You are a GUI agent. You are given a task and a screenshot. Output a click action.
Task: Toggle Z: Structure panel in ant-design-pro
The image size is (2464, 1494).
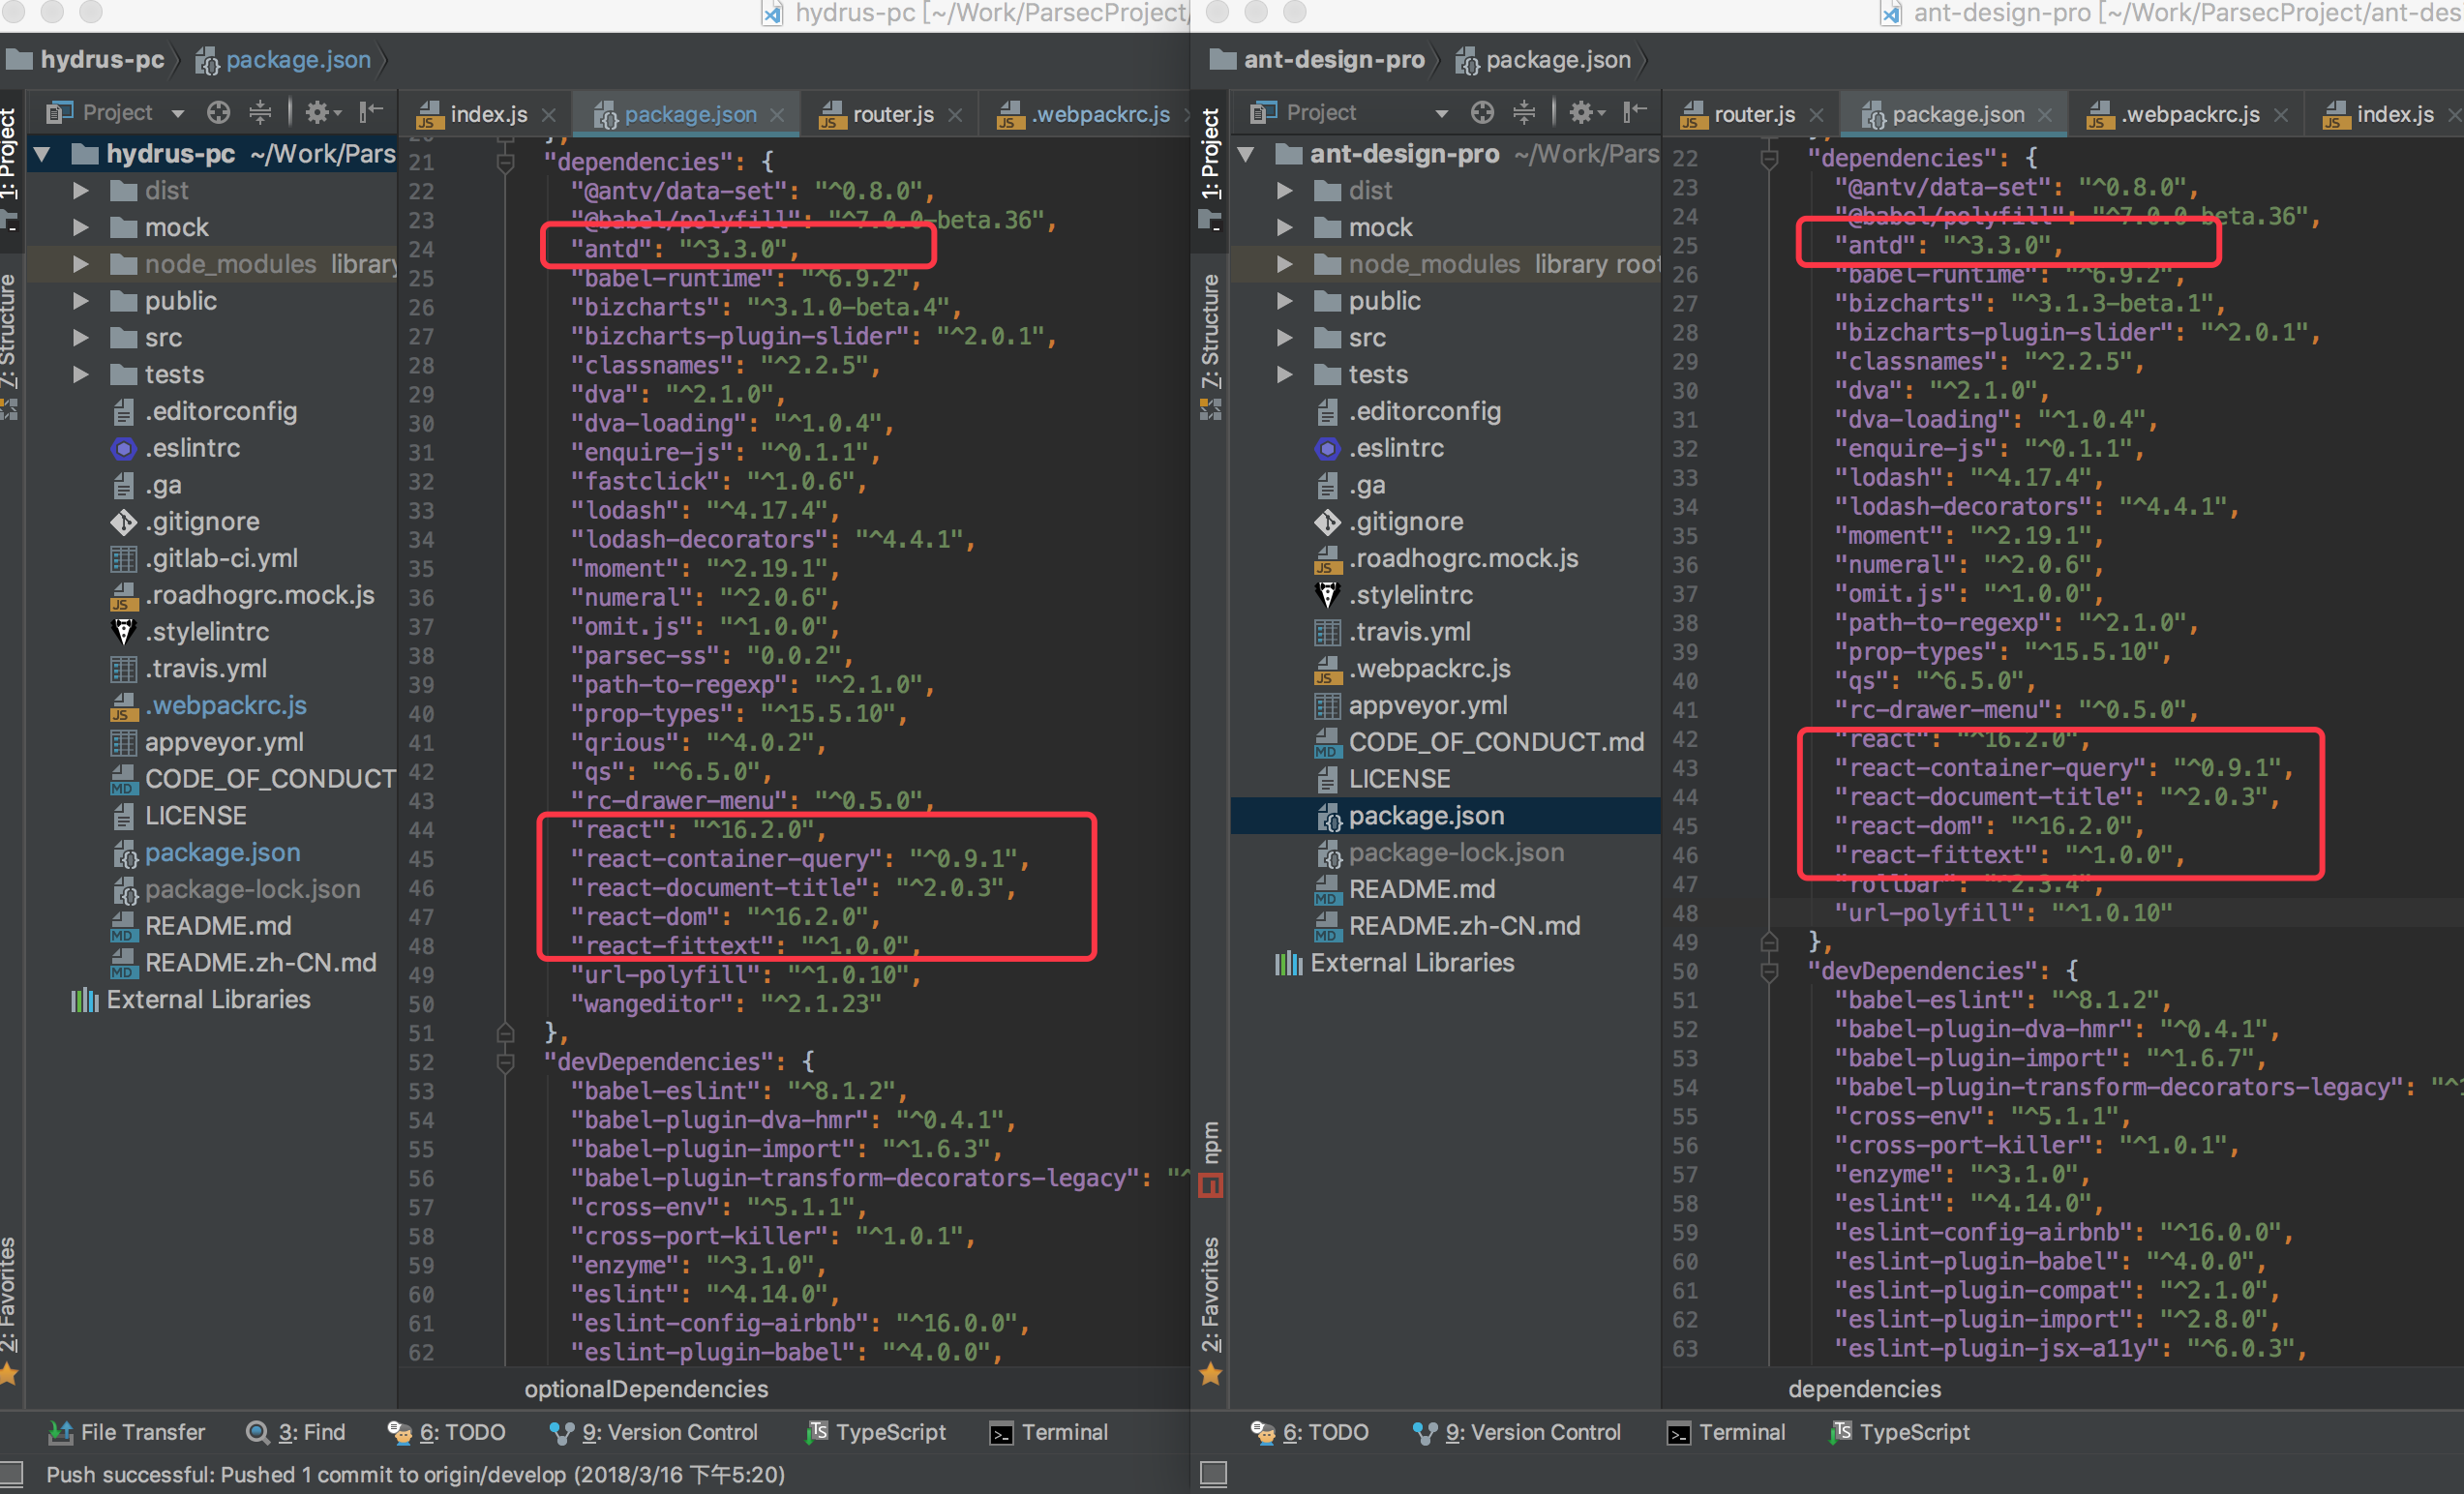coord(1211,345)
